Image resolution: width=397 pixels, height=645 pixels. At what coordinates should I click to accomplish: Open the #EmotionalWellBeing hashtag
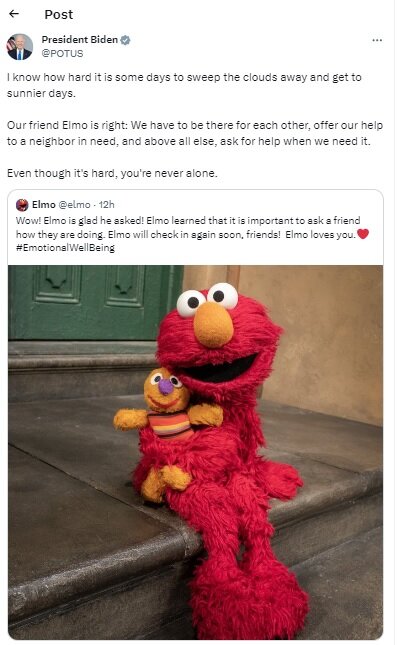[65, 248]
